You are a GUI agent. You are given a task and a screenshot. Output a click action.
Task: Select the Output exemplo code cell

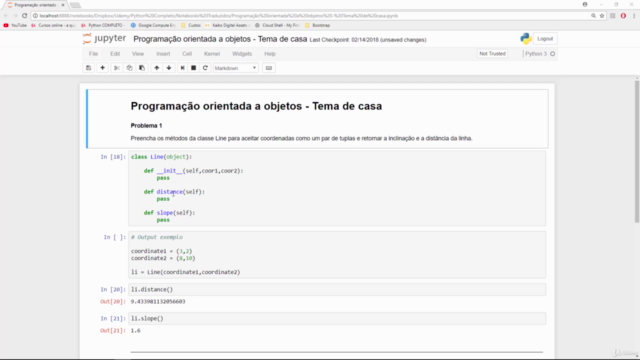337,255
